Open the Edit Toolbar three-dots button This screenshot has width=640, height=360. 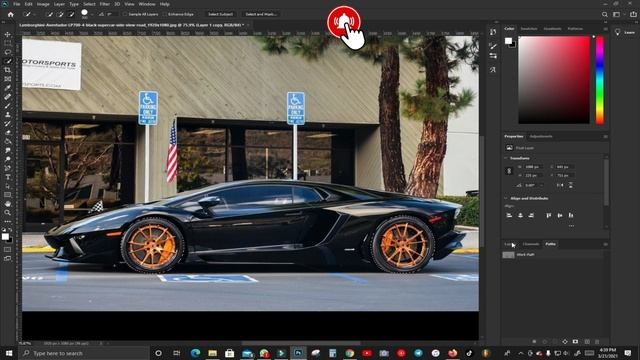[x=7, y=222]
